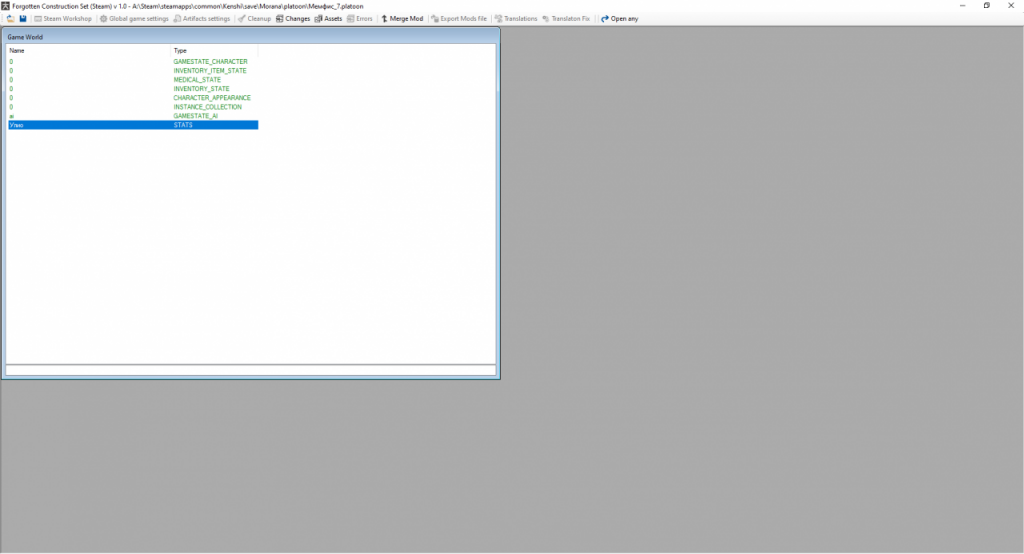Click the save floppy disk icon
The height and width of the screenshot is (554, 1024).
tap(23, 18)
